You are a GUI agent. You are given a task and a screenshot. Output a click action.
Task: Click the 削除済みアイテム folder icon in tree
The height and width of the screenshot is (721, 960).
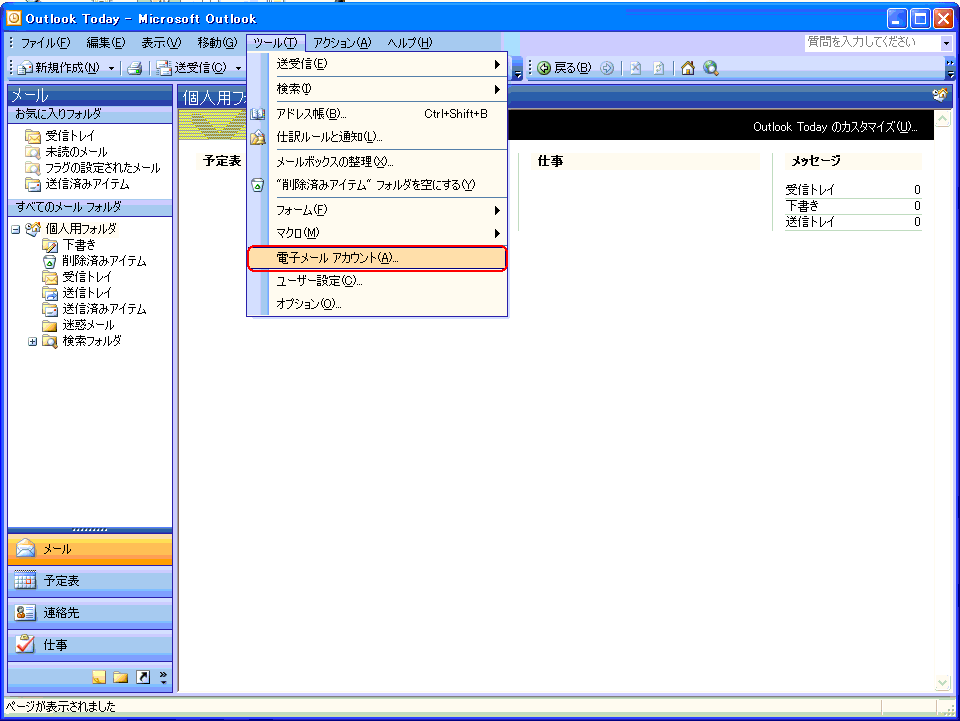[x=50, y=261]
